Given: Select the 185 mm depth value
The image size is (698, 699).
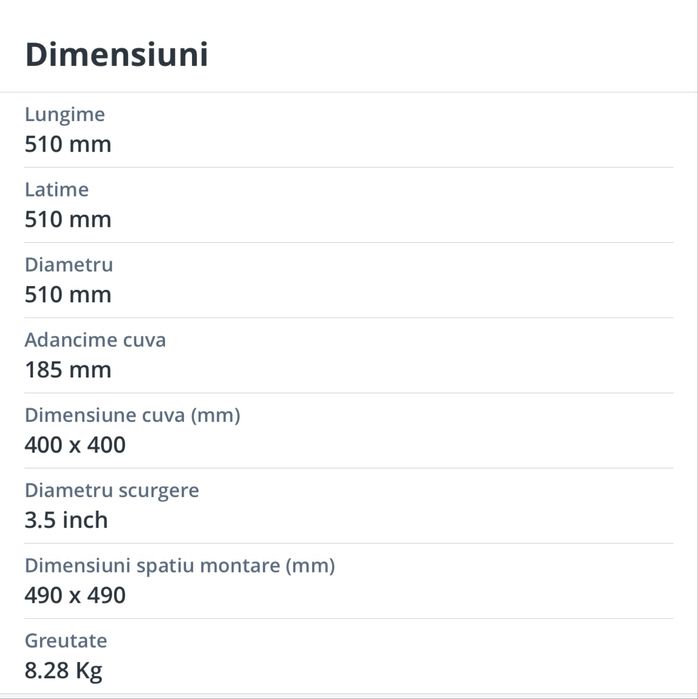Looking at the screenshot, I should coord(68,370).
